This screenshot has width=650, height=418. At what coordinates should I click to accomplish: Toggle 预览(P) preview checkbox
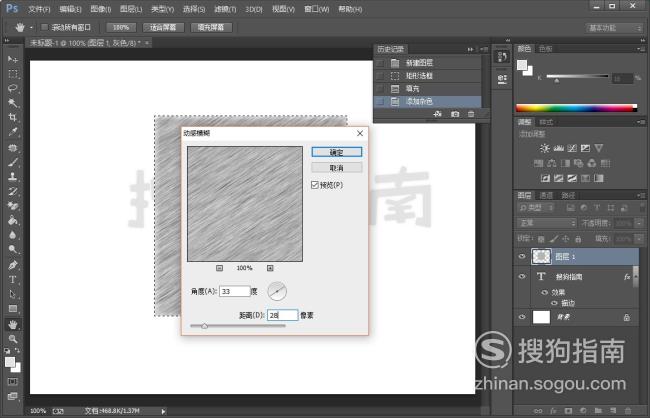click(315, 185)
